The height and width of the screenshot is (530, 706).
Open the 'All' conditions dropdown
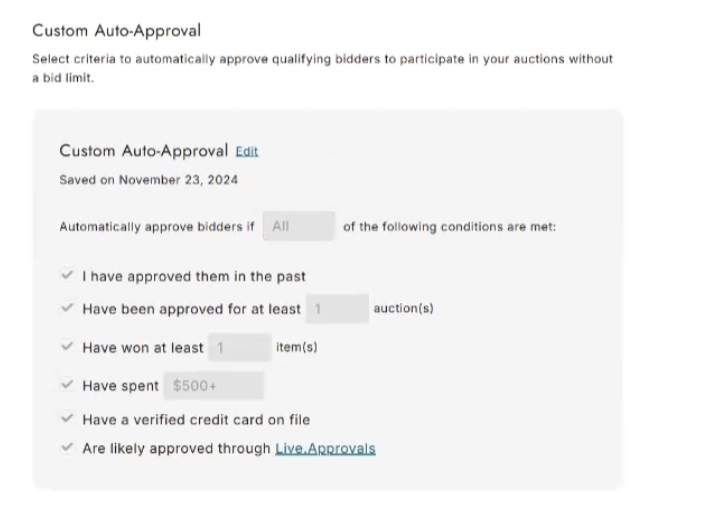click(299, 226)
